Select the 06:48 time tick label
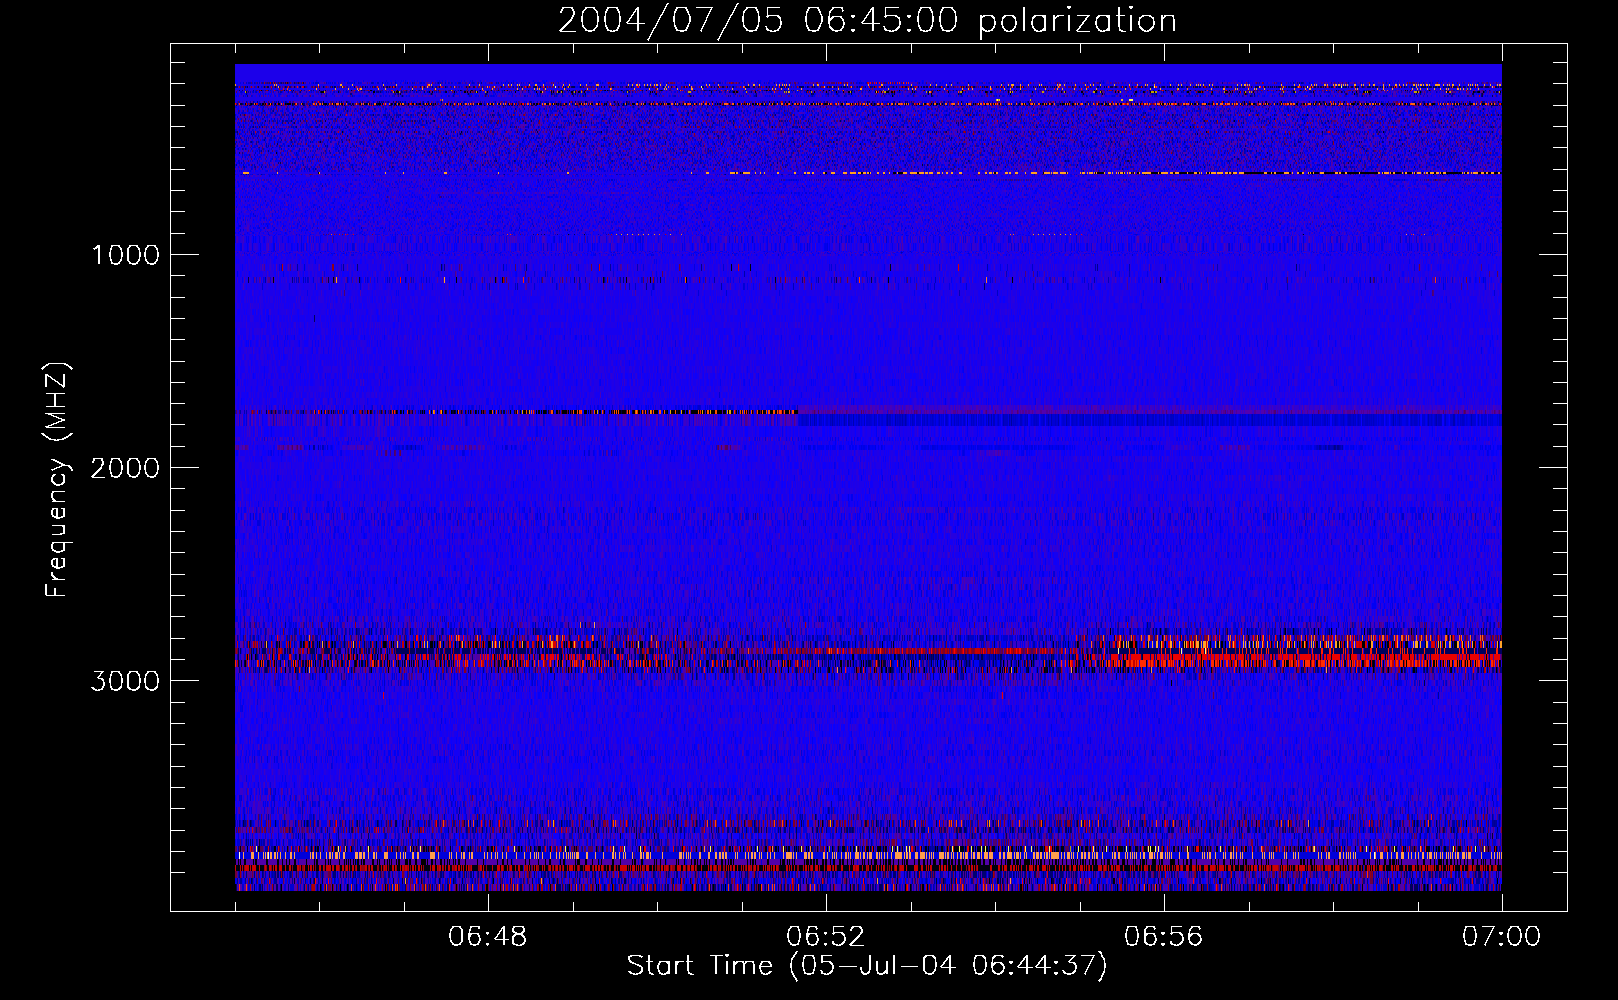This screenshot has width=1618, height=1000. pyautogui.click(x=487, y=937)
